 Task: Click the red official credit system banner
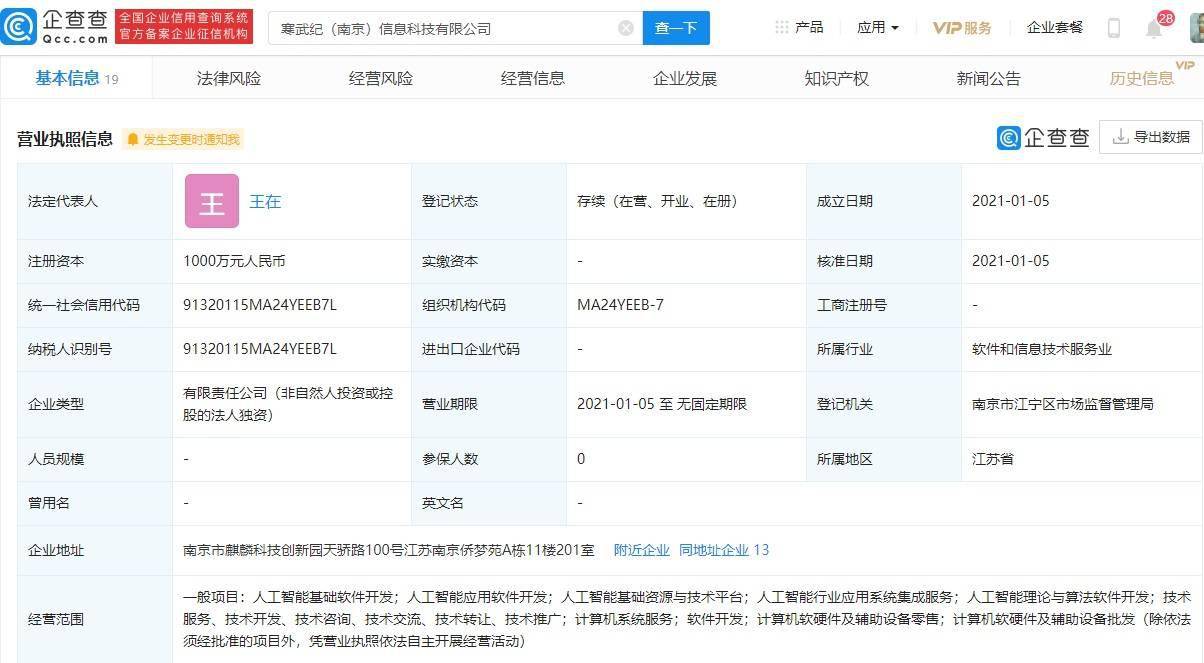pos(184,27)
